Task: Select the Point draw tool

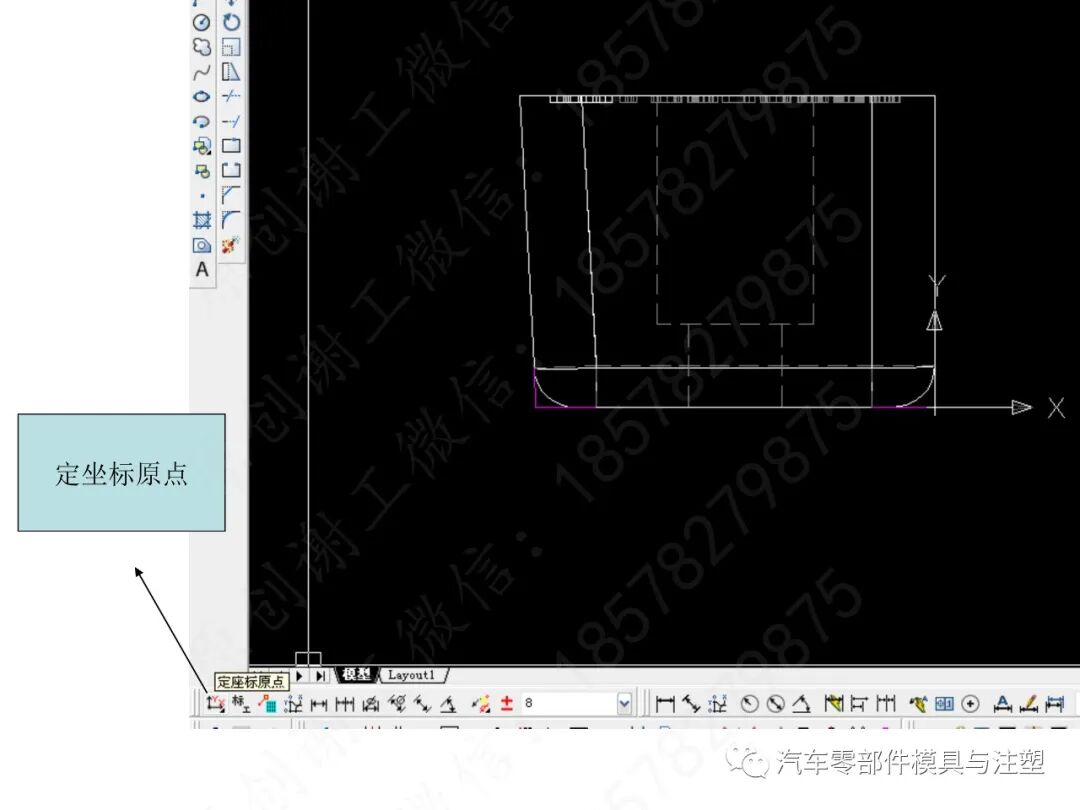Action: tap(201, 196)
